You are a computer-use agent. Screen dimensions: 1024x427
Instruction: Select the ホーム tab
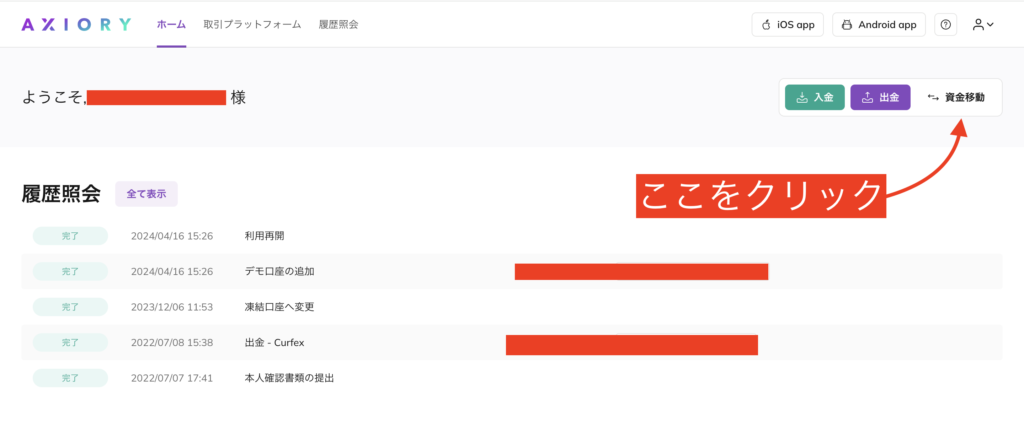coord(171,24)
